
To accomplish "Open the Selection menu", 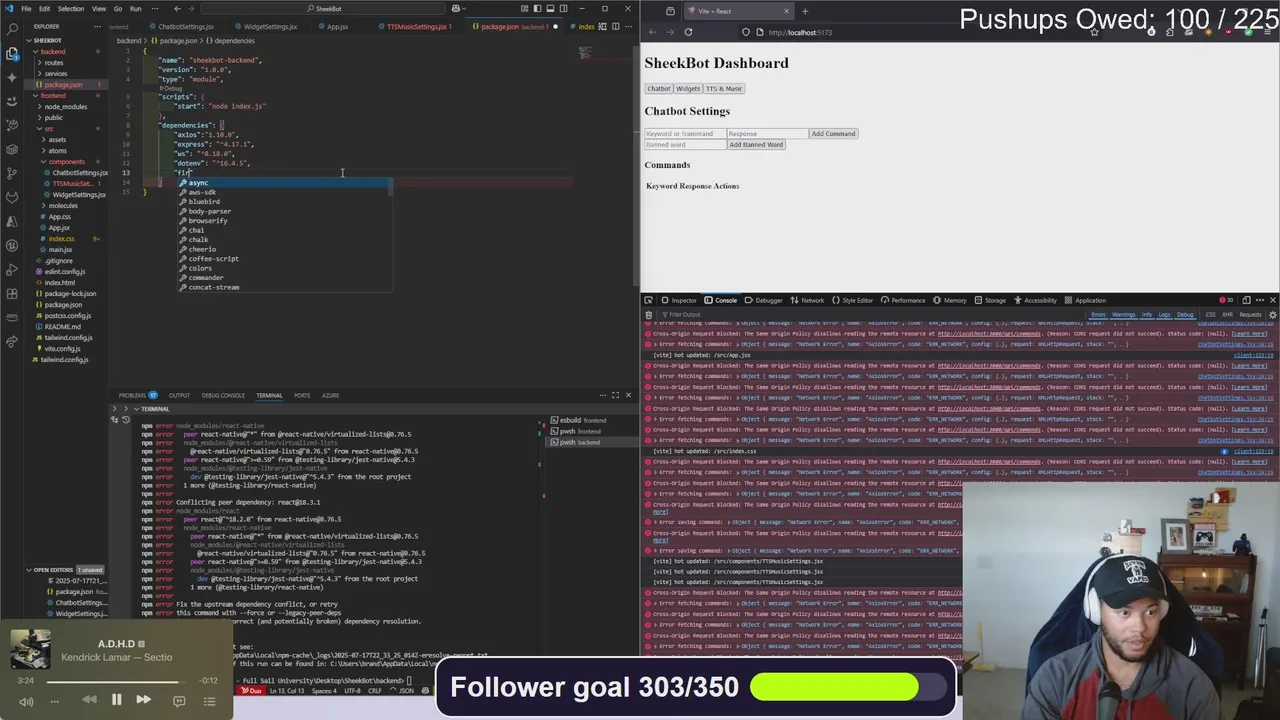I will pos(71,9).
